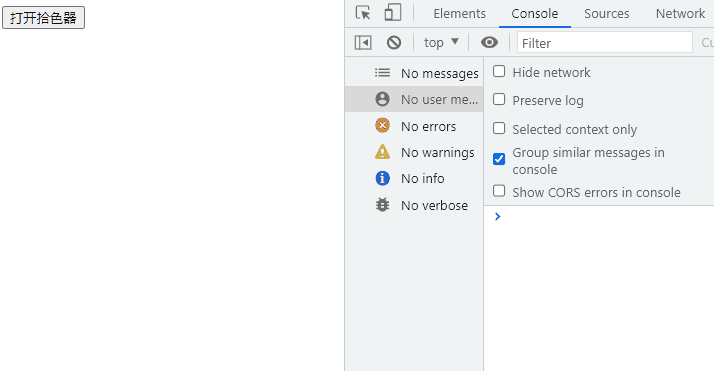Viewport: 714px width, 371px height.
Task: Clear console with the ban icon
Action: click(x=394, y=43)
